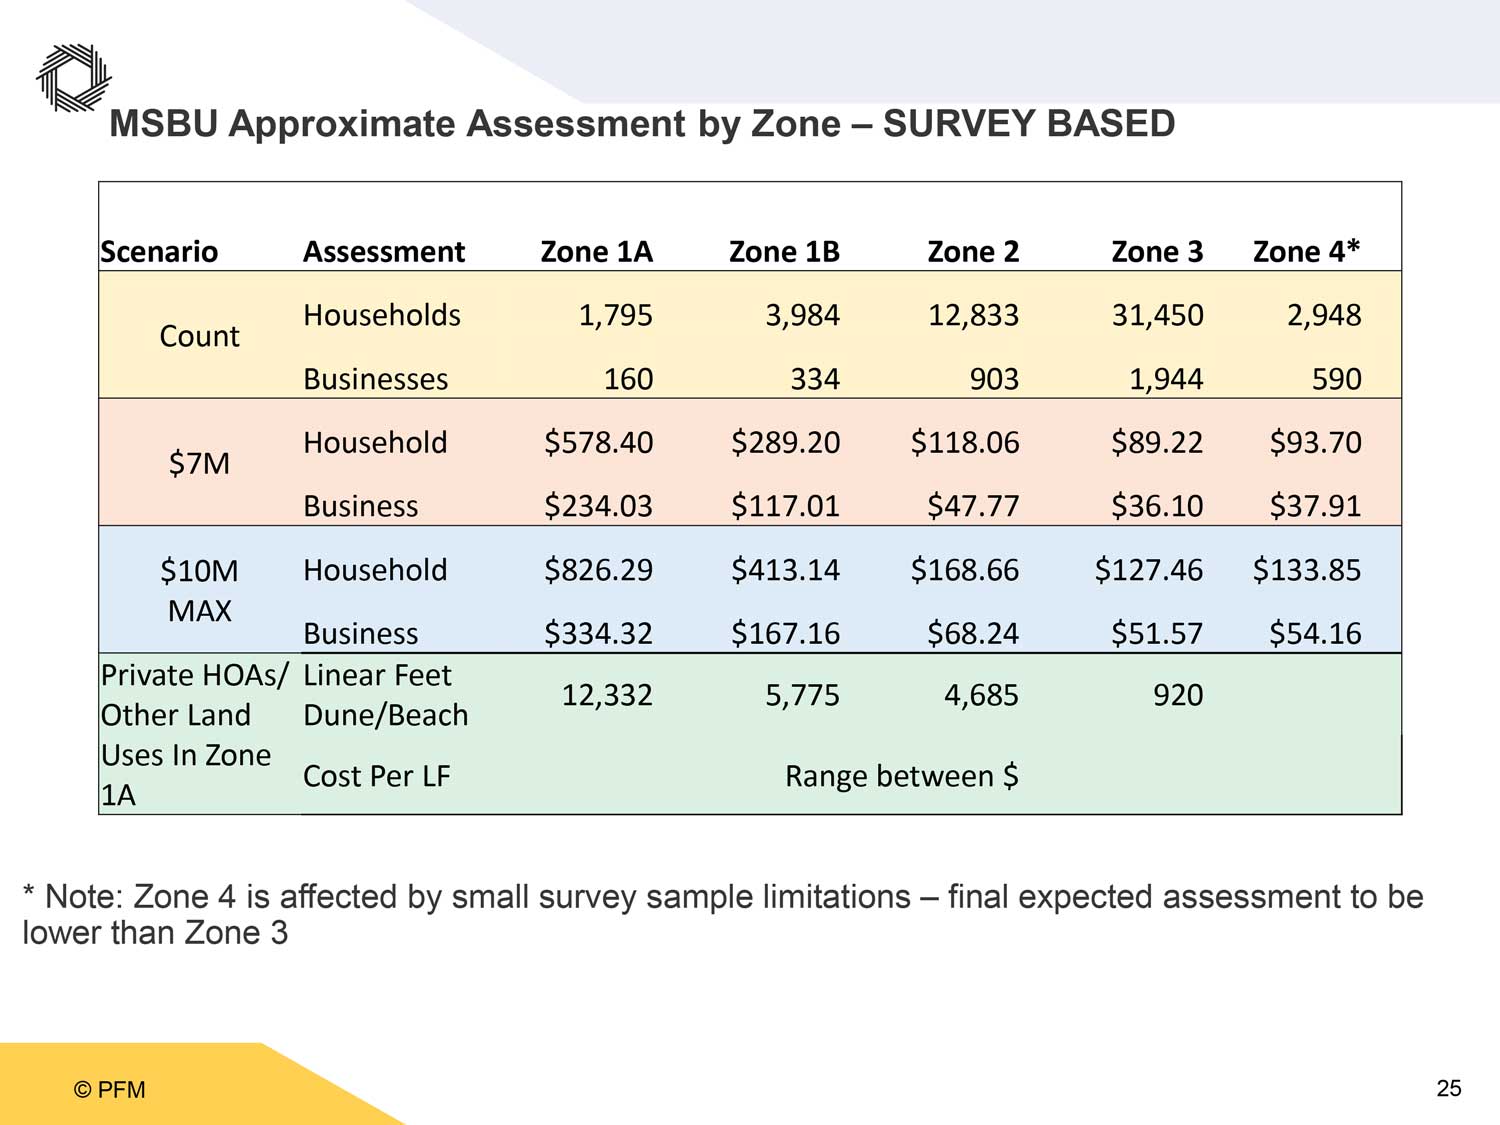
Task: Click the Assessment column header
Action: [x=384, y=251]
